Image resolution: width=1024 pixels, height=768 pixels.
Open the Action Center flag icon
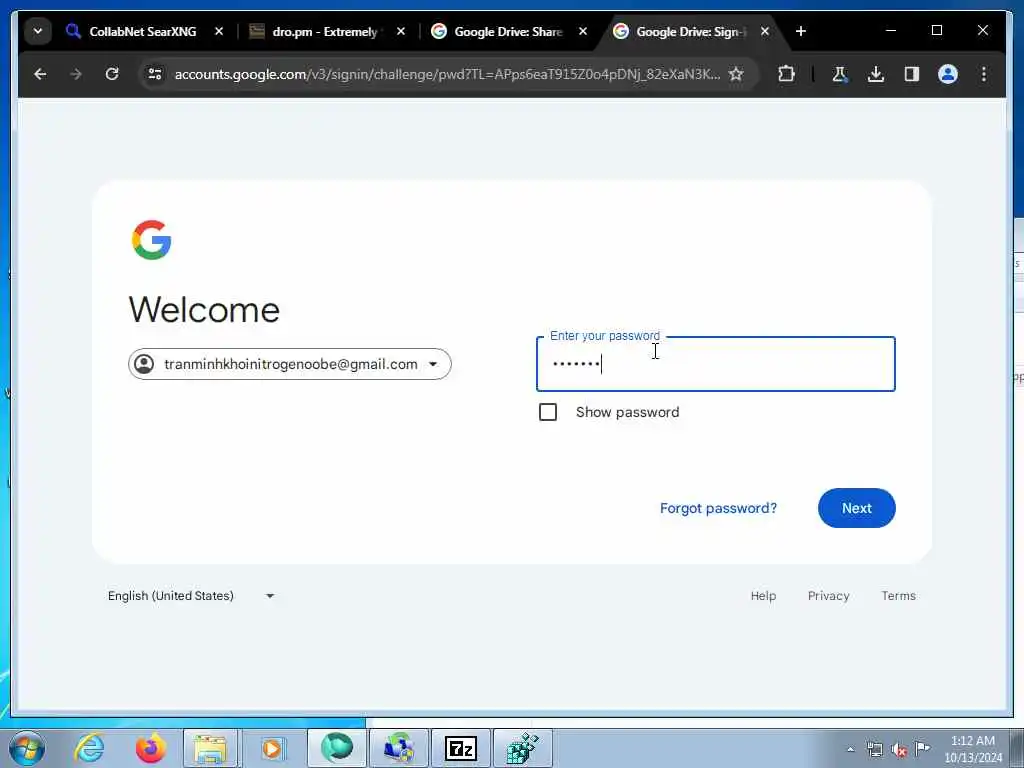pos(923,749)
